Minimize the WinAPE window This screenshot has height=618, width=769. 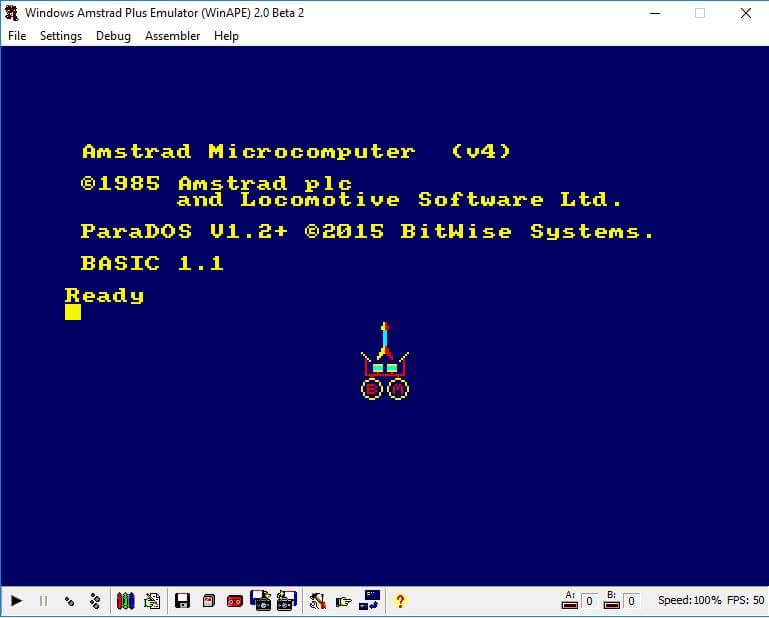point(655,13)
